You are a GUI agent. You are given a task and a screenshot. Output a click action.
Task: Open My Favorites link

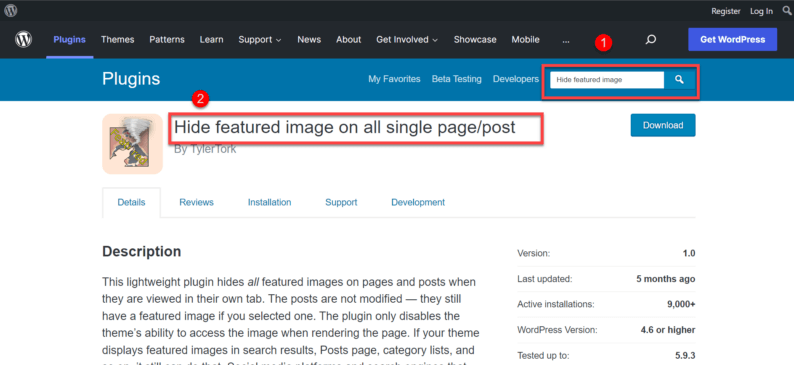coord(394,79)
